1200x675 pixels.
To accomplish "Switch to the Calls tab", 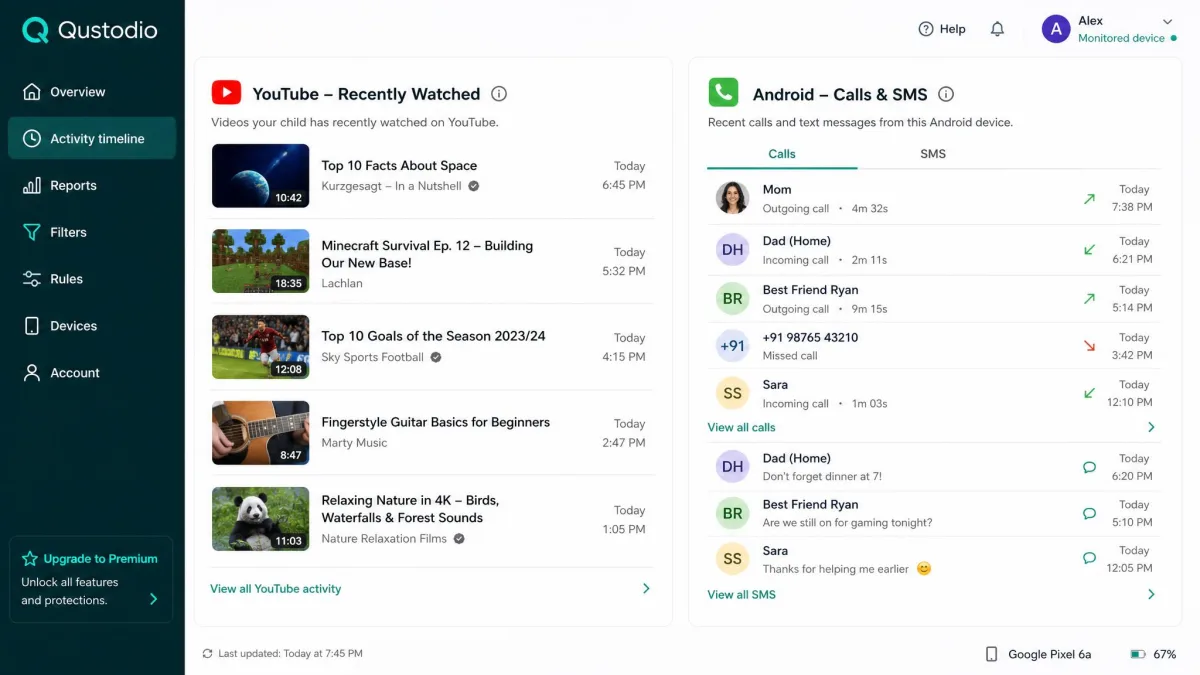I will pos(782,154).
